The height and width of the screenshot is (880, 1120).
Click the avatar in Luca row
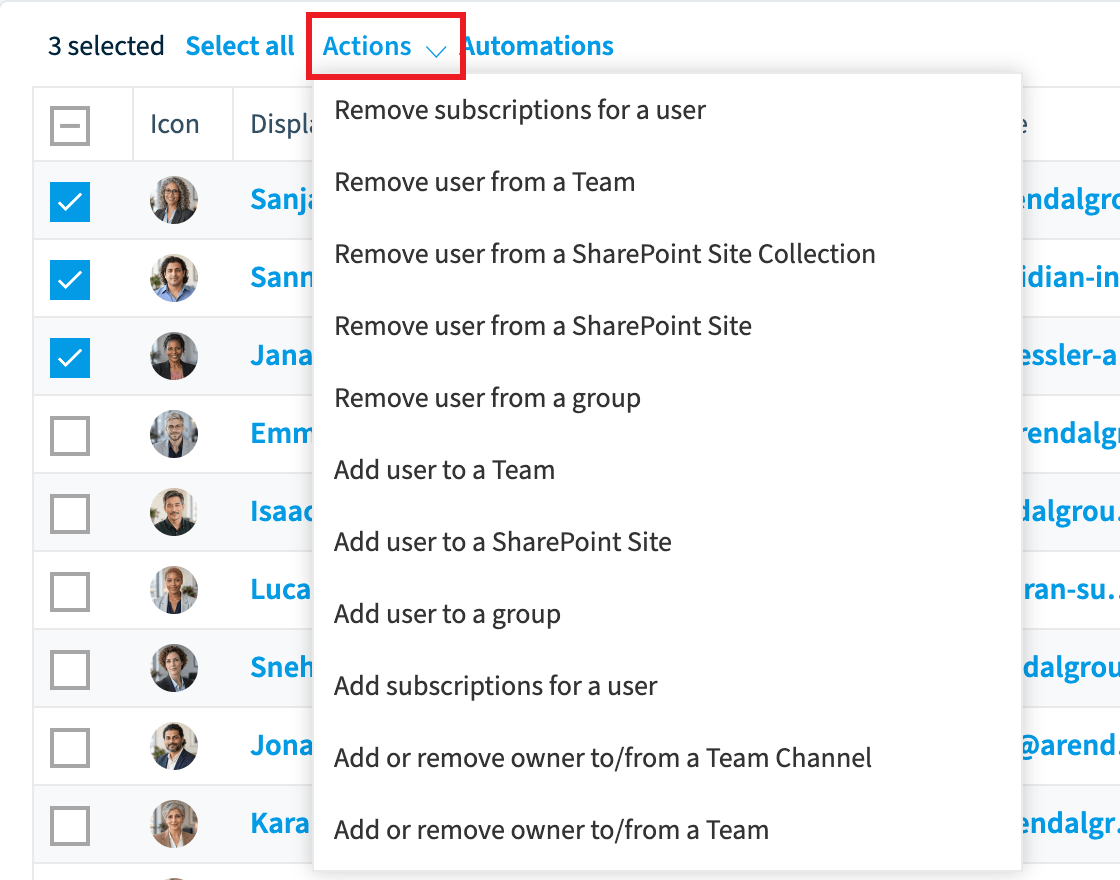(174, 589)
